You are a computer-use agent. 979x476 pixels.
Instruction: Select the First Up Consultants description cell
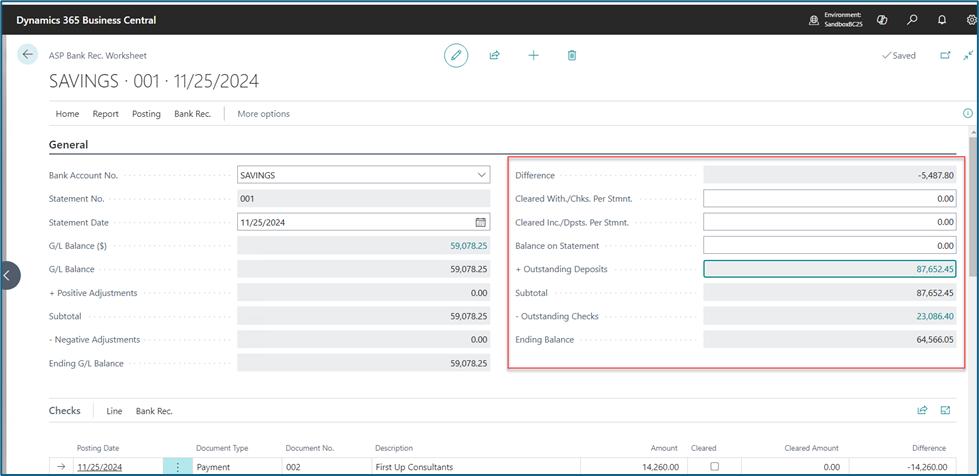point(476,467)
